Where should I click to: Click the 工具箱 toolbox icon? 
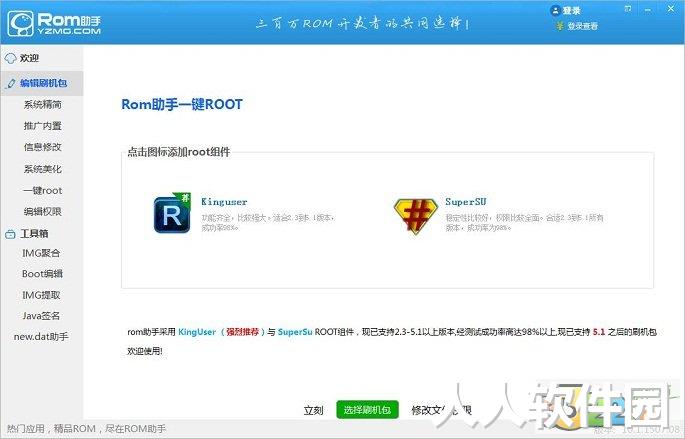click(10, 234)
